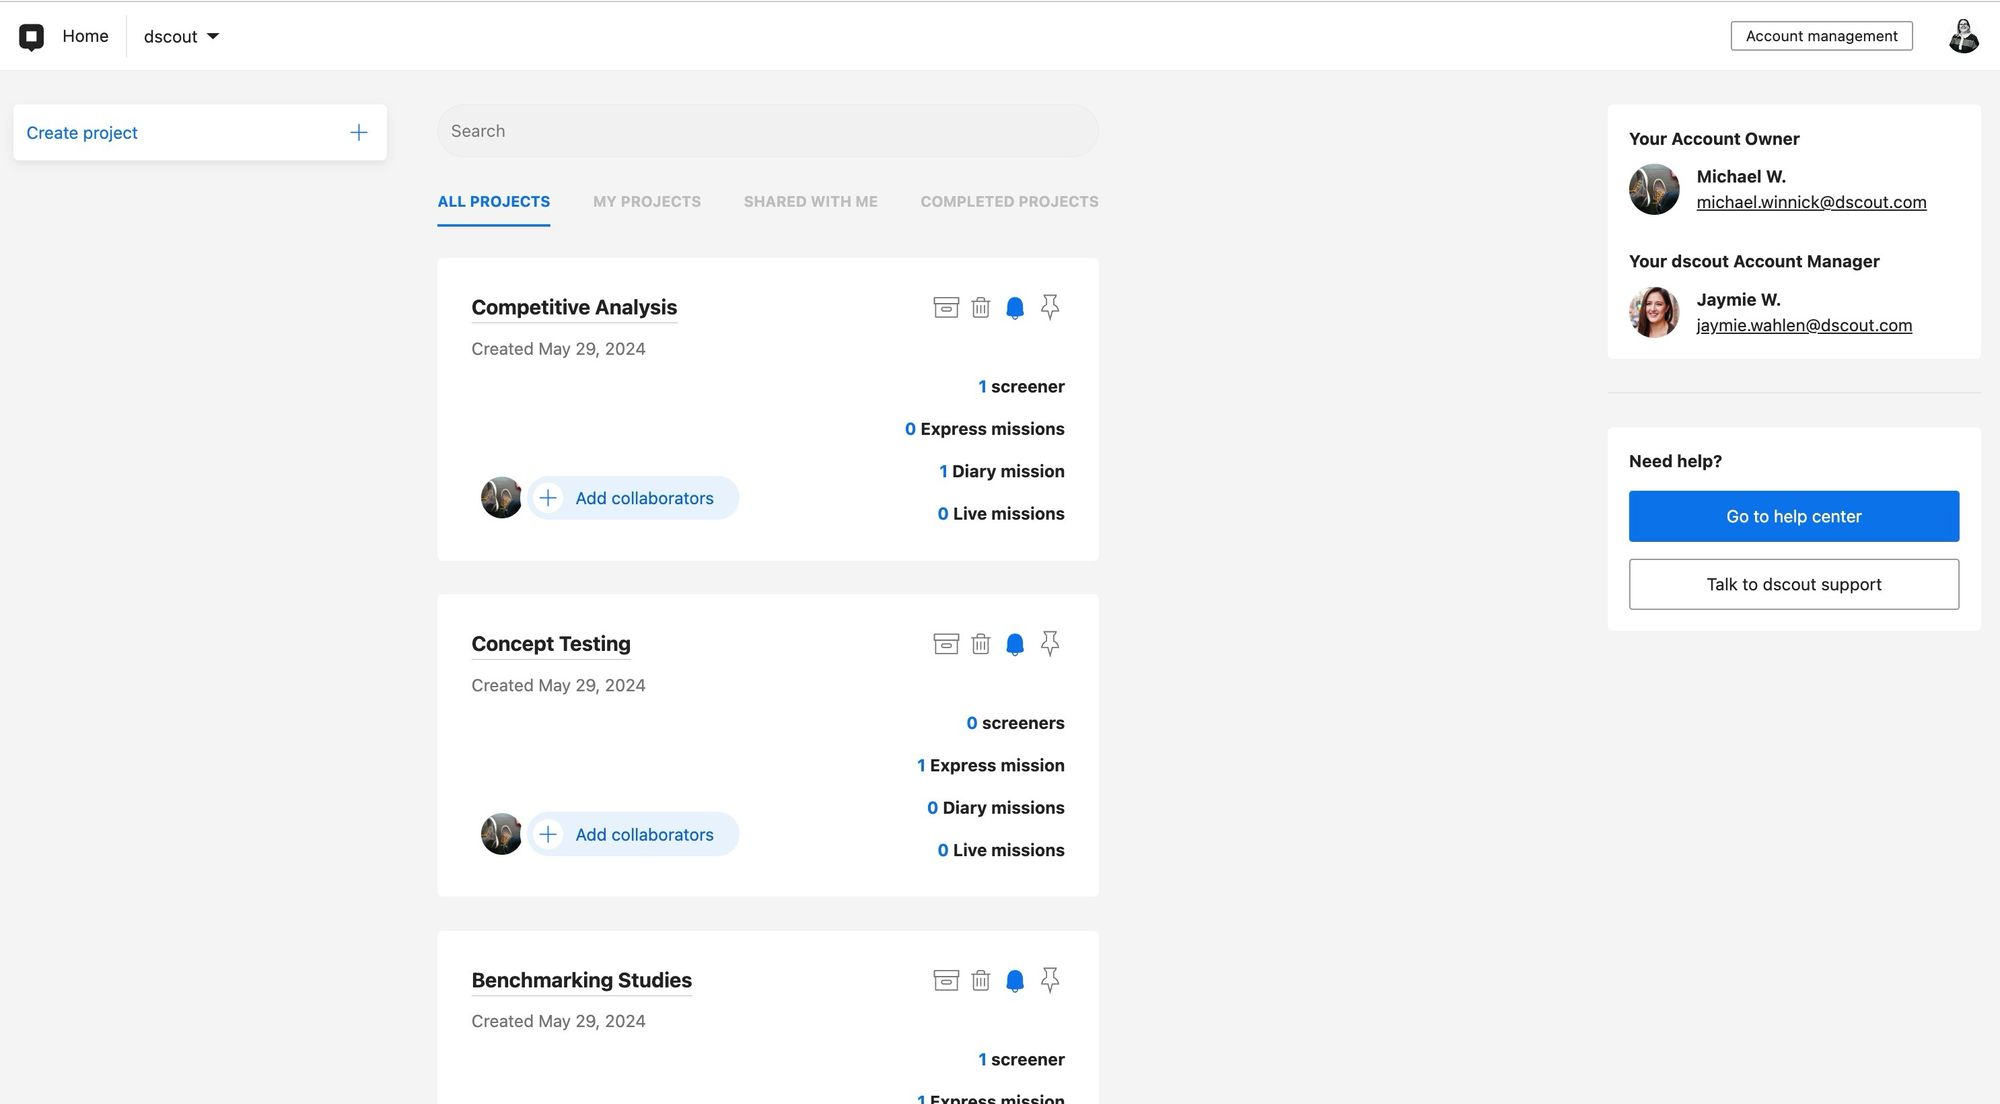Delete the Benchmarking Studies project
The image size is (2000, 1104).
click(x=980, y=980)
